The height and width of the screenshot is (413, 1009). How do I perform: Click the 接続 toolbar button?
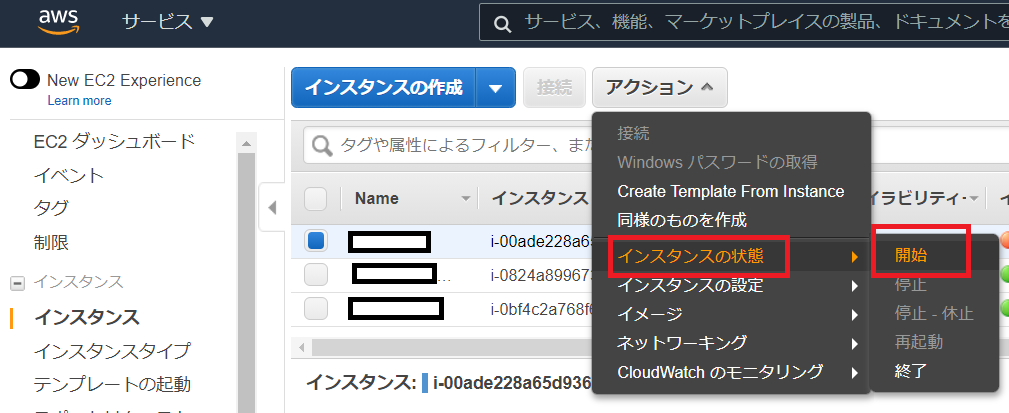(x=554, y=87)
